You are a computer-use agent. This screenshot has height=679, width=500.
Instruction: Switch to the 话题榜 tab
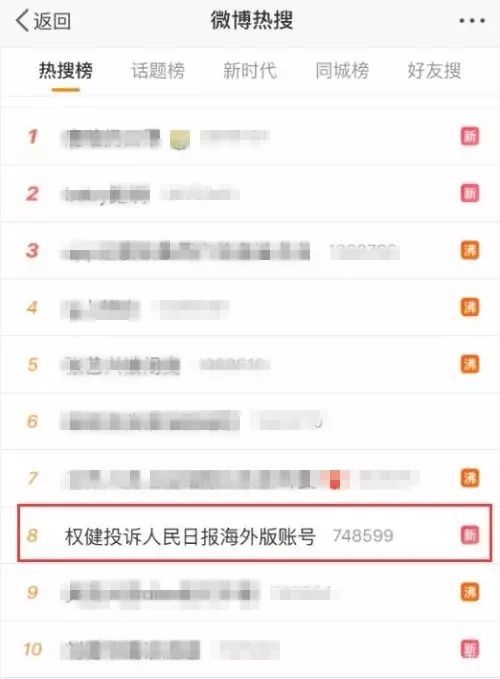pyautogui.click(x=158, y=71)
